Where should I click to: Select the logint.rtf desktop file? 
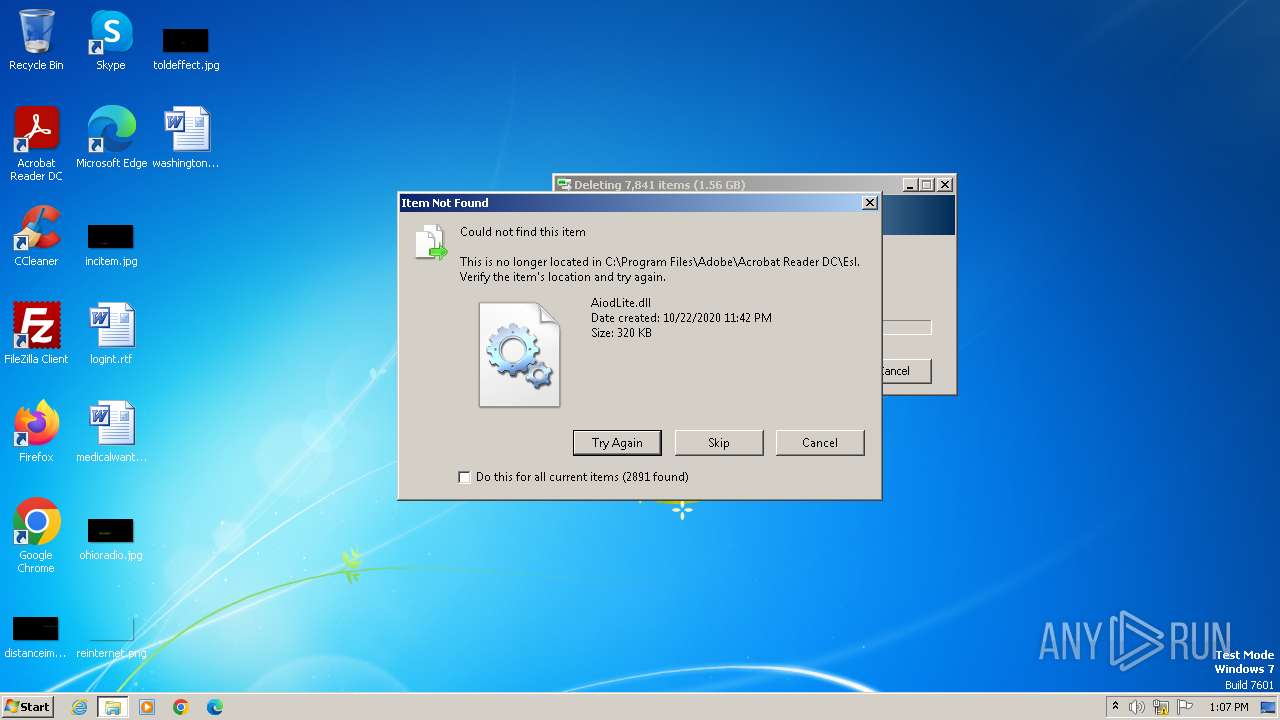click(x=111, y=334)
